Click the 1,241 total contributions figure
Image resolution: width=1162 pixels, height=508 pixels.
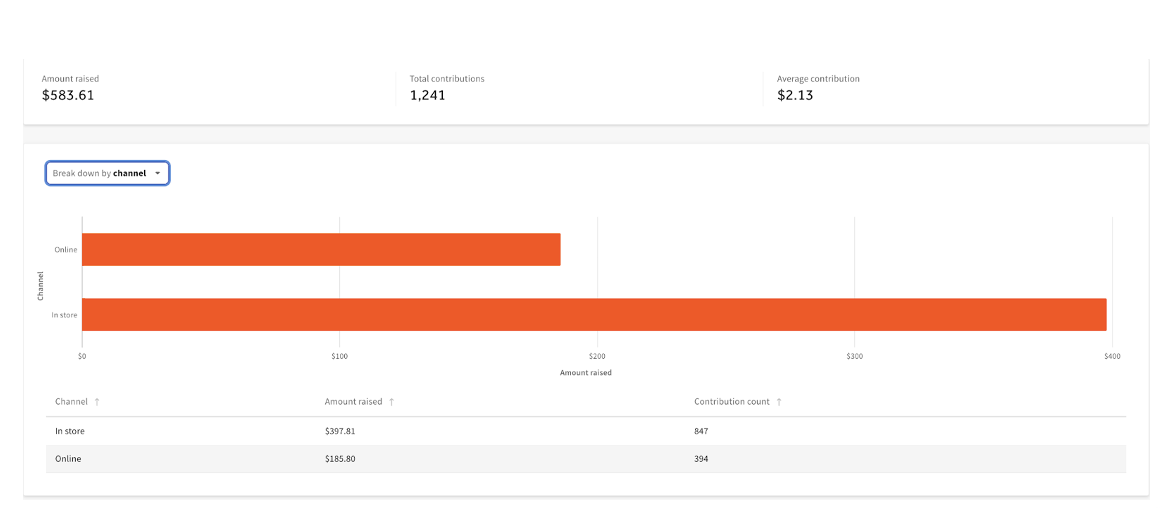click(x=427, y=96)
